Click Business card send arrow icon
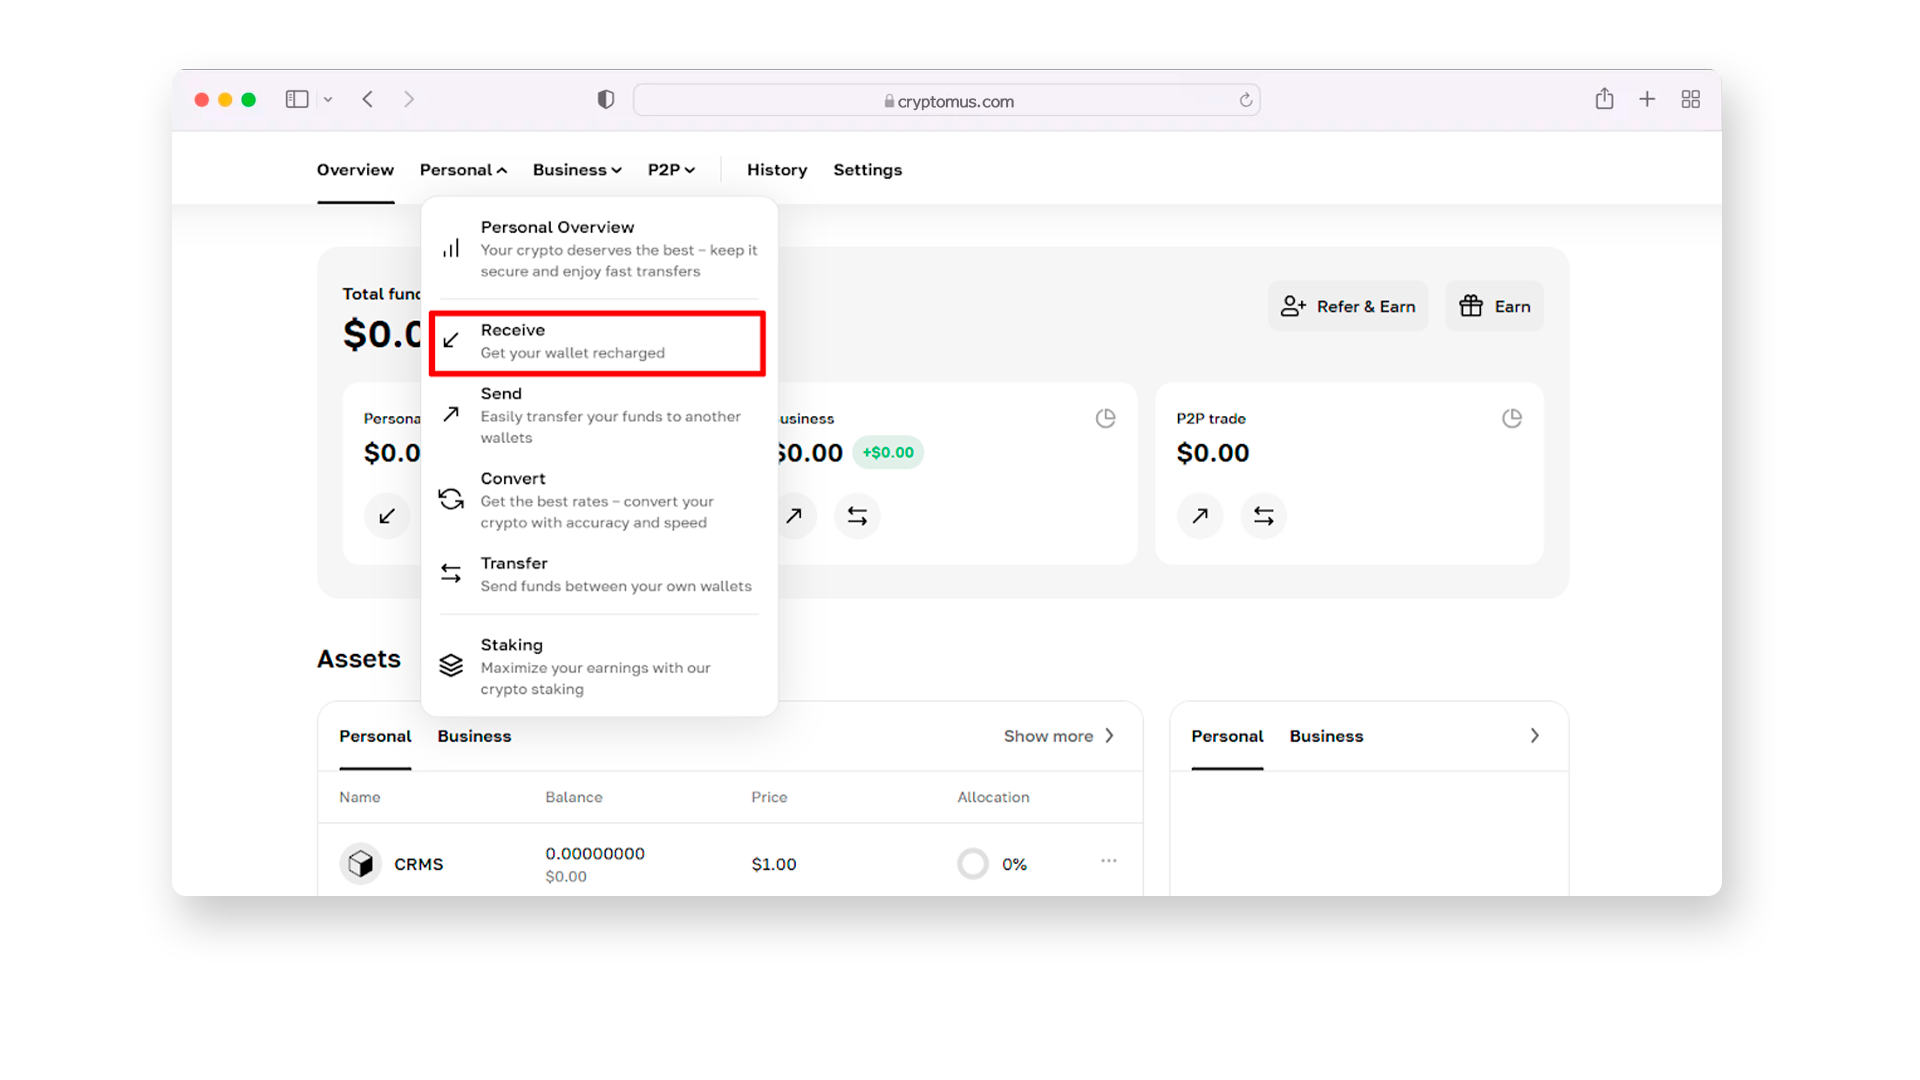Screen dimensions: 1920x1080 coord(794,516)
